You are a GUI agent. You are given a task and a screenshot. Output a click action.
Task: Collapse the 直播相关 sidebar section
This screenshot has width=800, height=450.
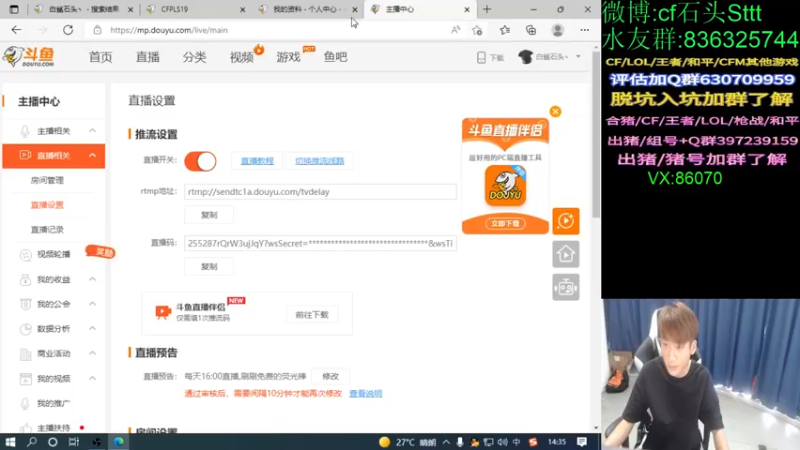92,155
